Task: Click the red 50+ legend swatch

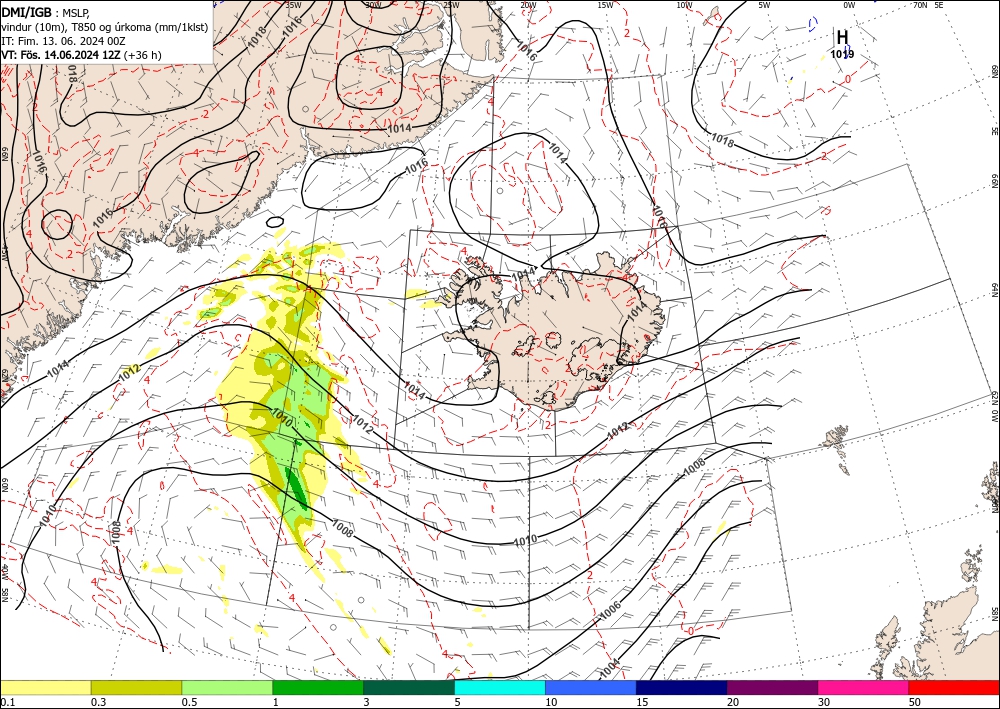Action: click(954, 687)
